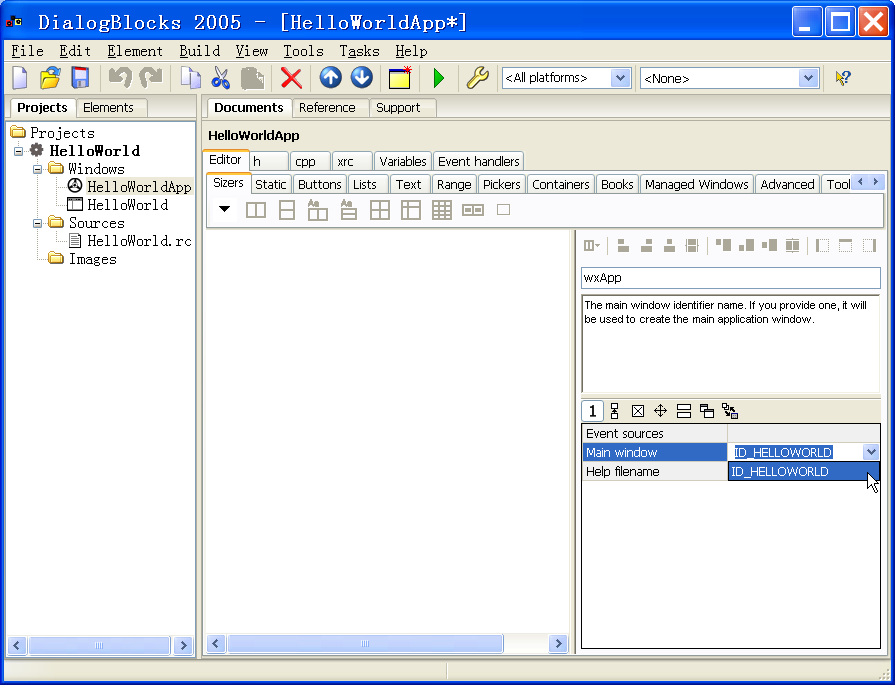The width and height of the screenshot is (895, 685).
Task: Open the View menu
Action: point(252,51)
